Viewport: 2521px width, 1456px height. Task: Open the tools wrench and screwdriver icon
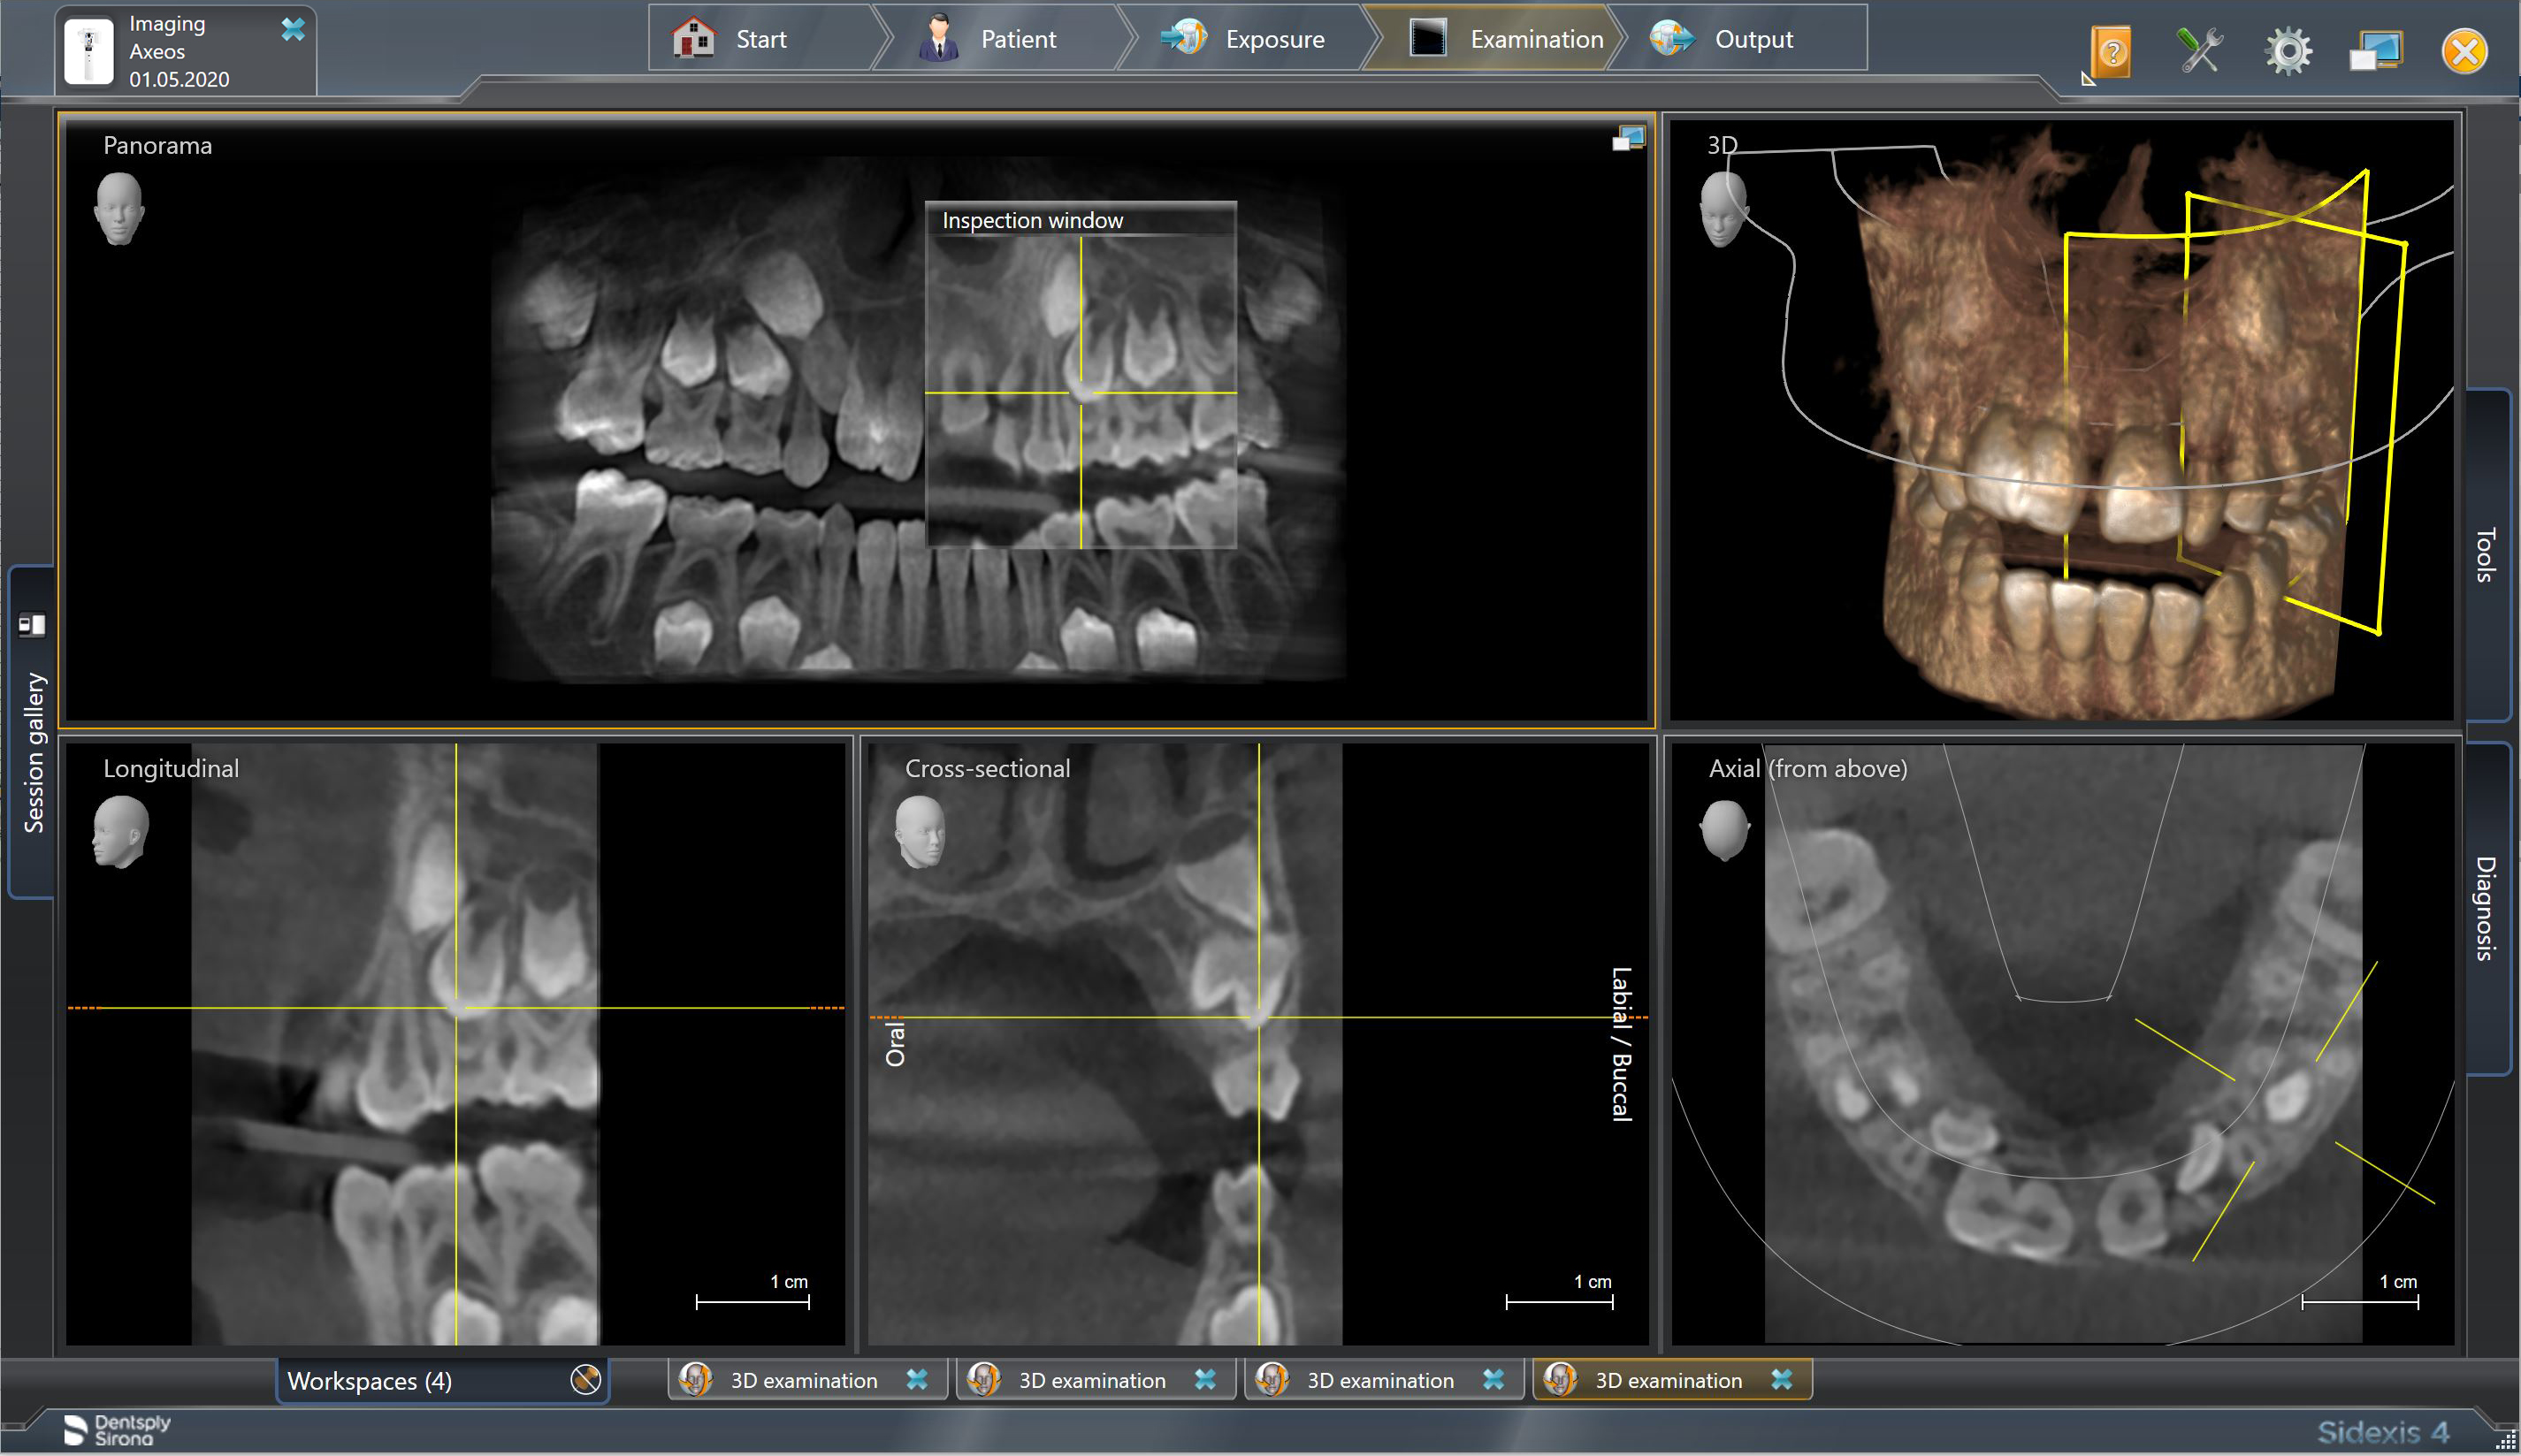click(2199, 51)
